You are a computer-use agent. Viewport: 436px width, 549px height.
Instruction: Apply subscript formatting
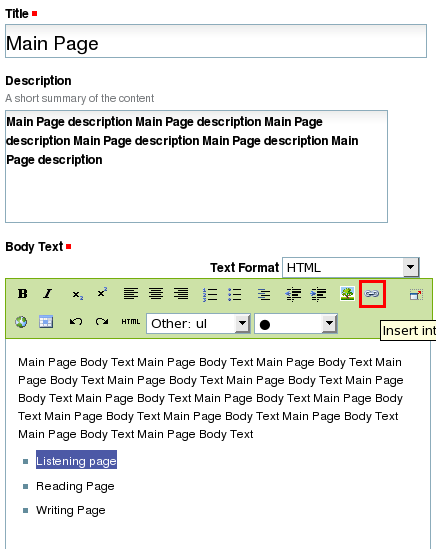77,294
